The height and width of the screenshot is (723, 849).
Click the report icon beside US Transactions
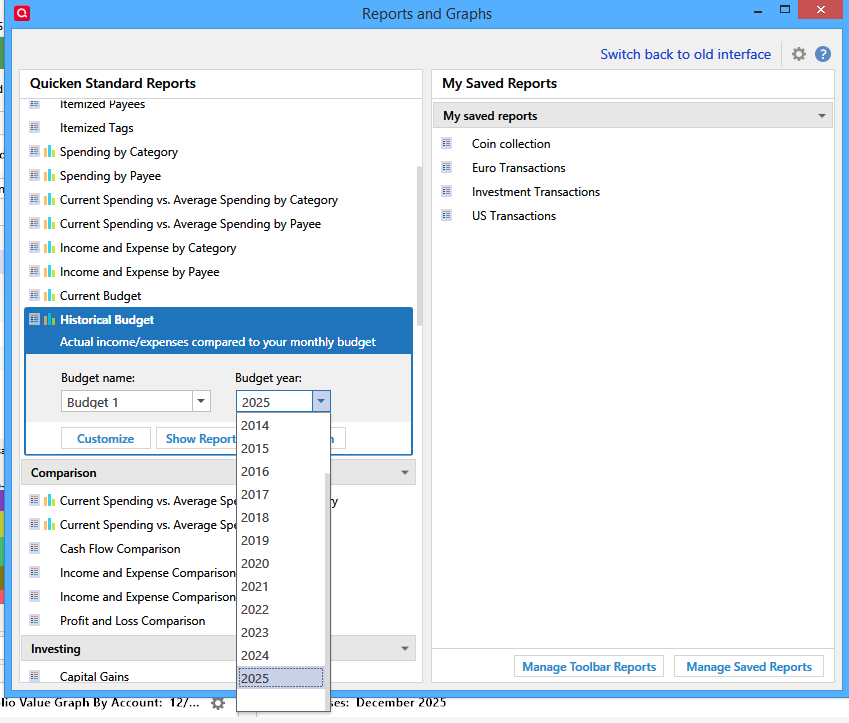click(447, 216)
